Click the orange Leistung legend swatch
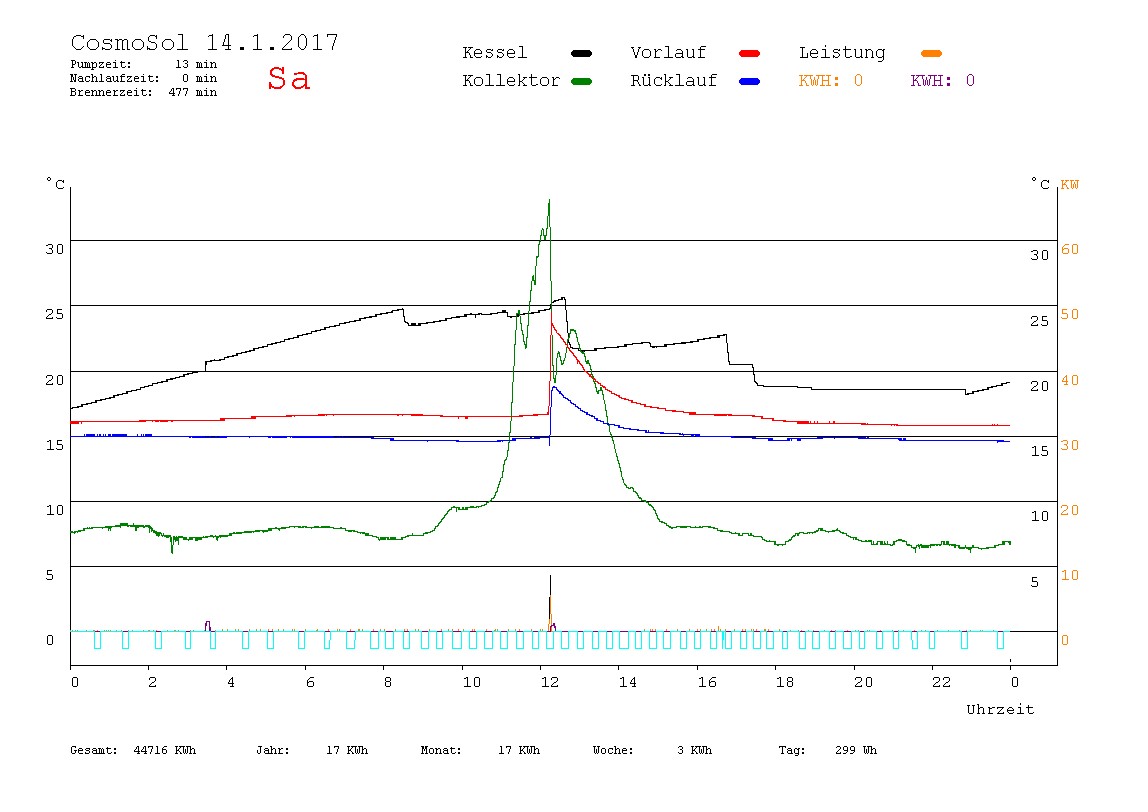The height and width of the screenshot is (812, 1148). [x=931, y=53]
